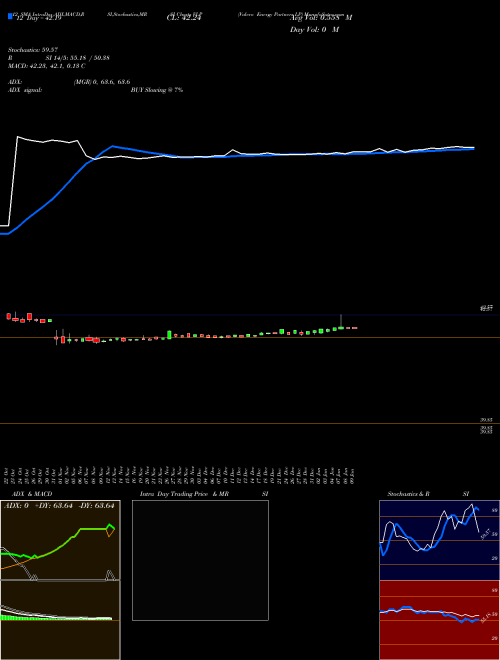Select the 'CL: 42.24' closing price text
Image resolution: width=500 pixels, height=660 pixels.
184,18
